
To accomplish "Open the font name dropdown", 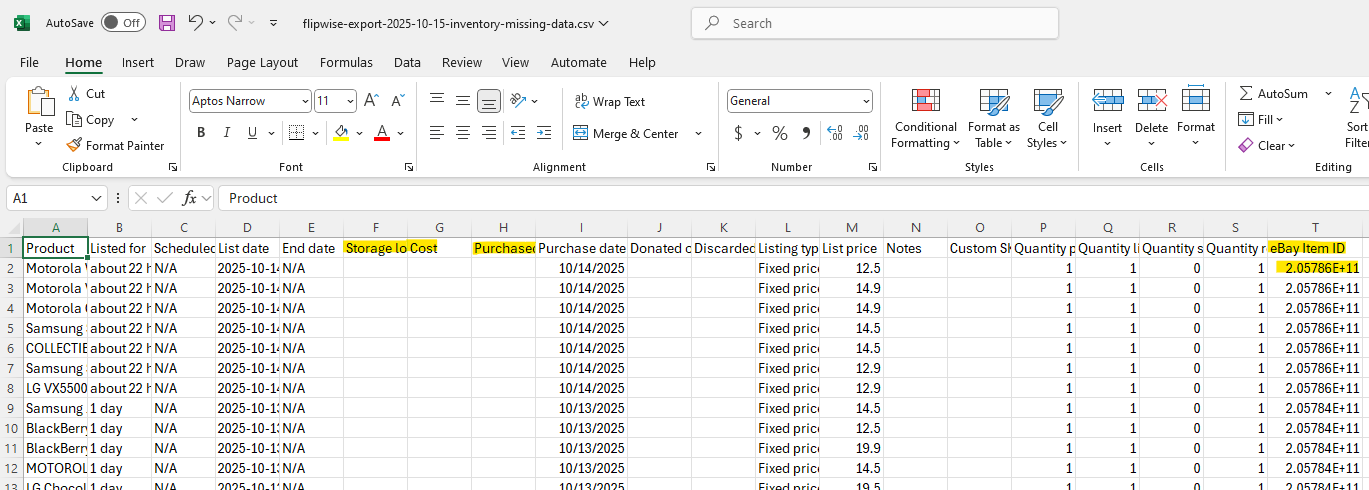I will pos(304,101).
